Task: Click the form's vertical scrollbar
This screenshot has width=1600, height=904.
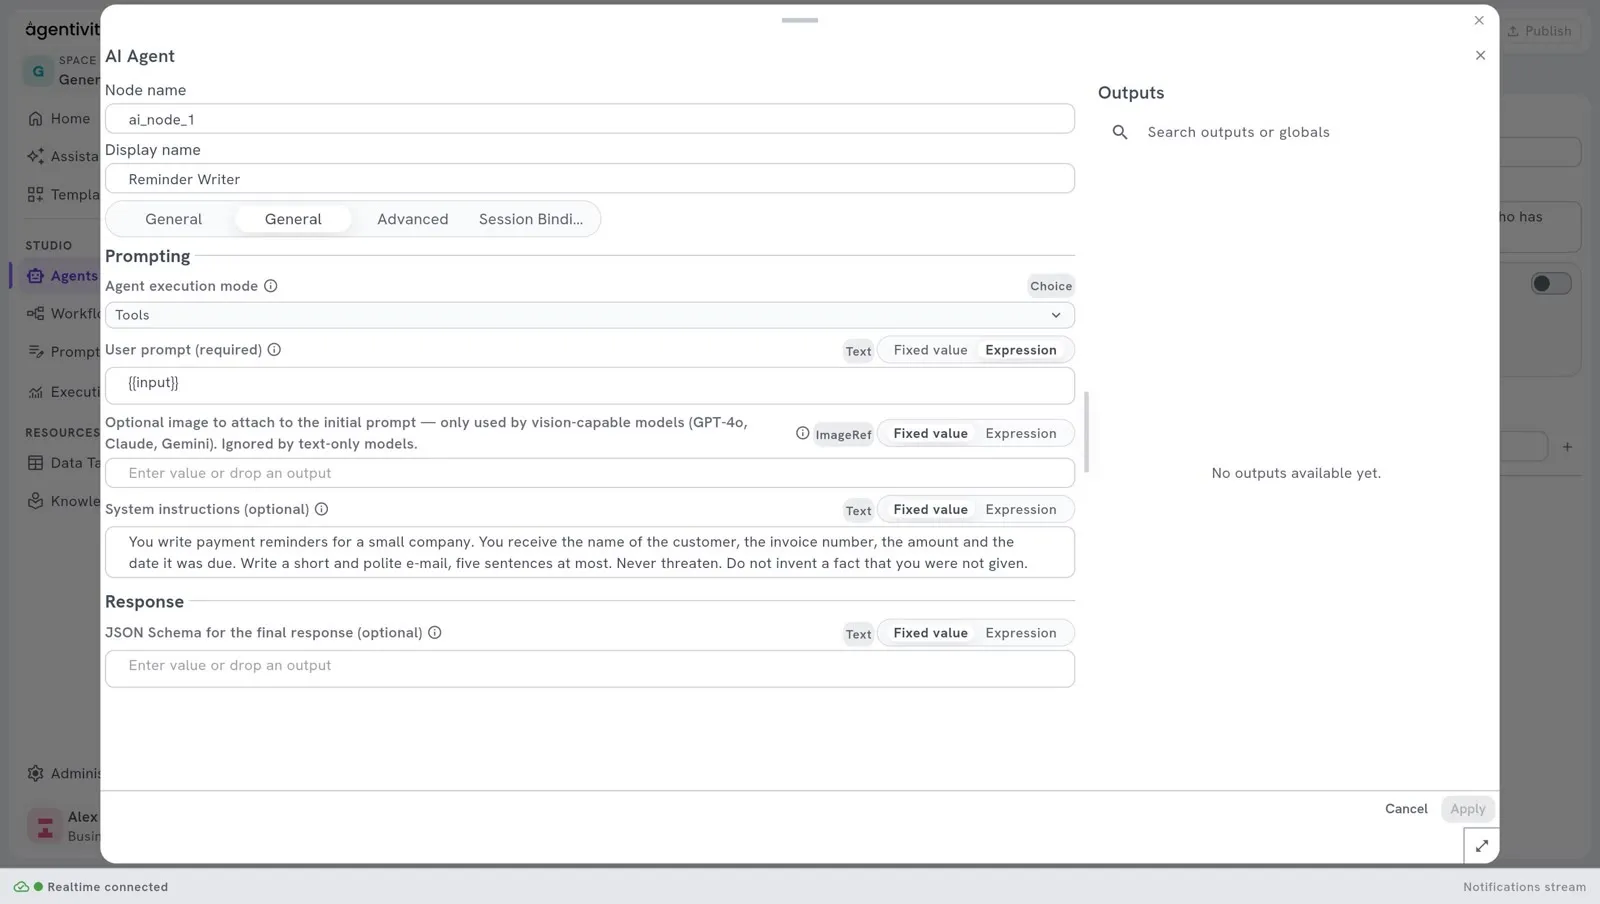Action: point(1086,432)
